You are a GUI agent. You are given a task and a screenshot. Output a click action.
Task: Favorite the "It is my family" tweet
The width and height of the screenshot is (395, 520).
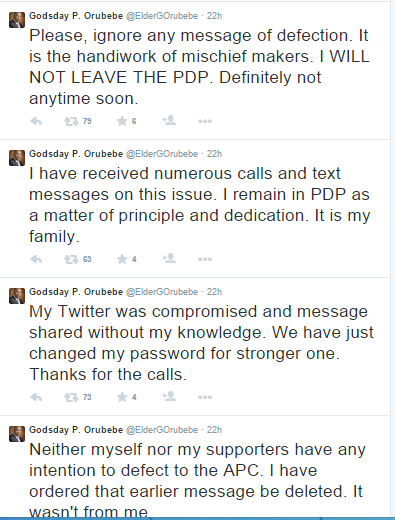point(122,259)
